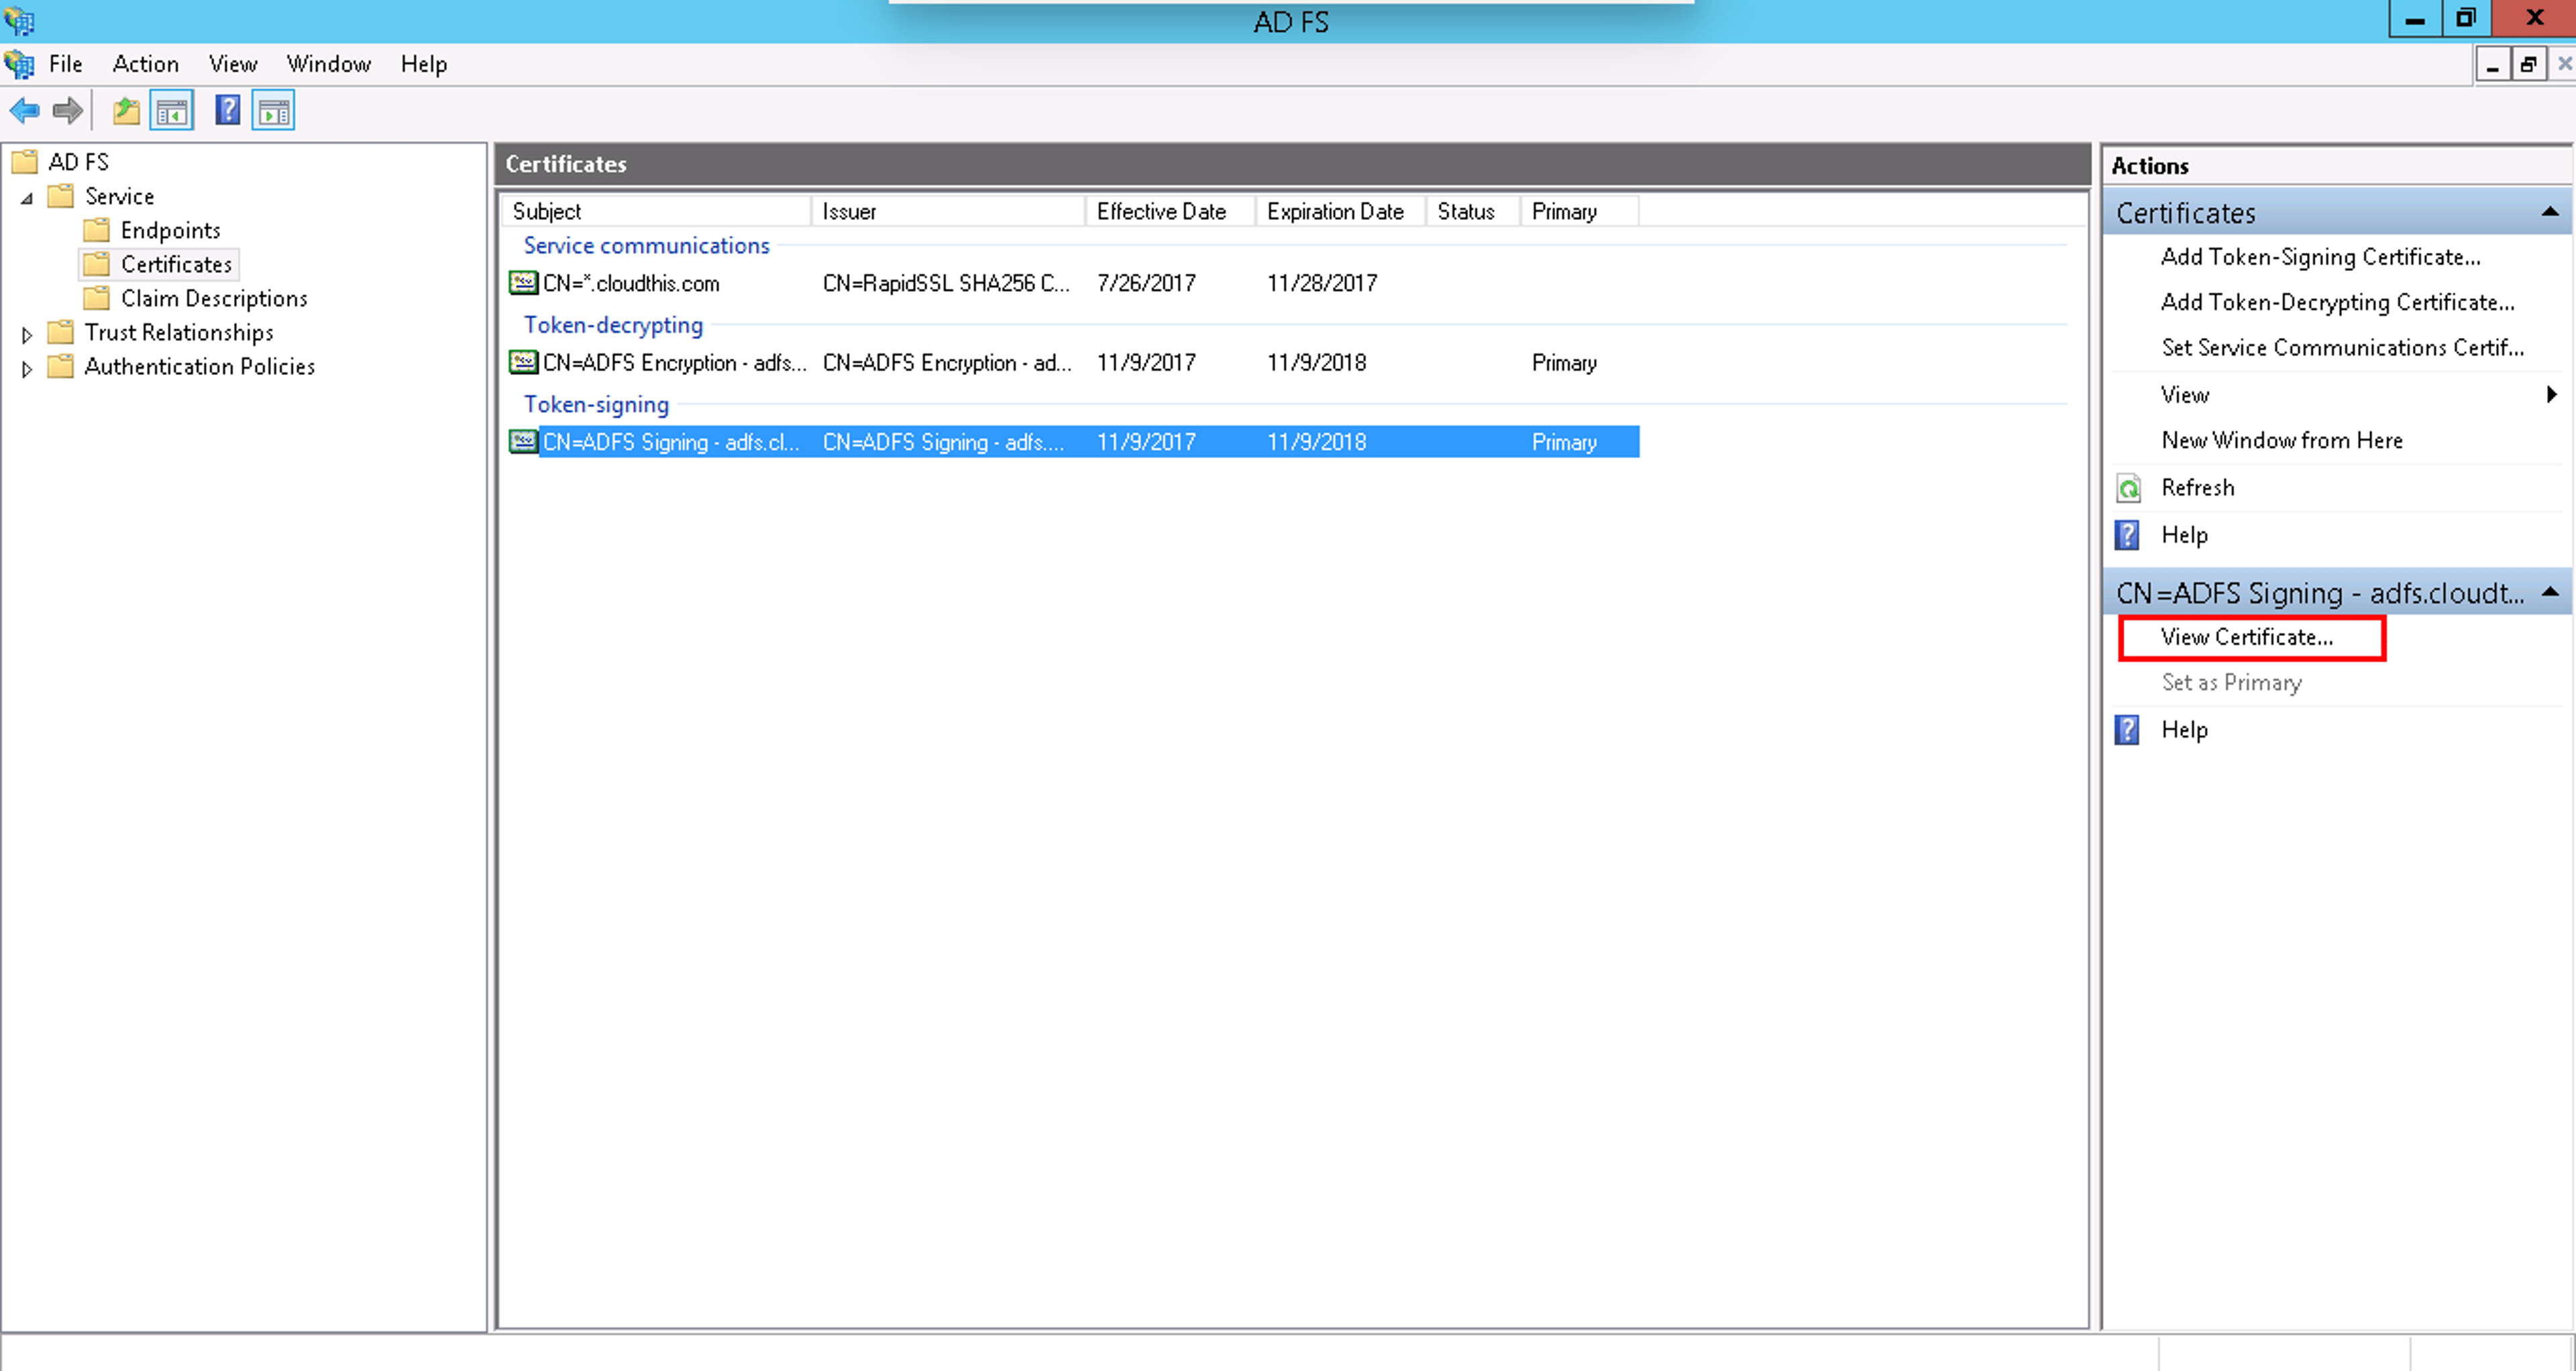Open the Help menu in menu bar
This screenshot has width=2576, height=1371.
point(424,64)
